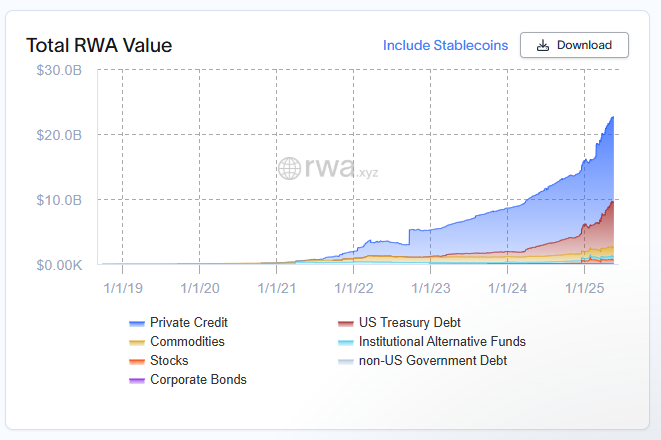
Task: Click the Include Stablecoins link
Action: [445, 45]
